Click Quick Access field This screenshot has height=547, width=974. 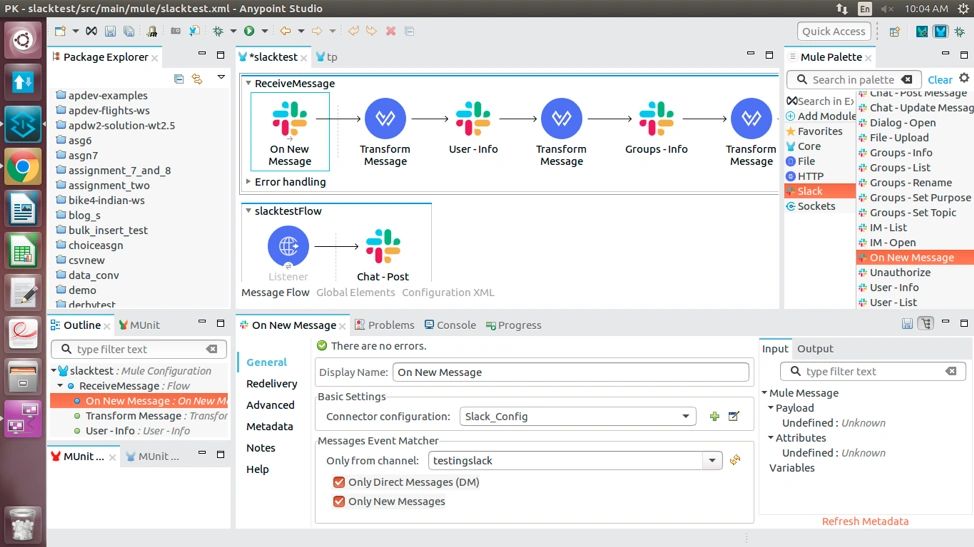834,31
